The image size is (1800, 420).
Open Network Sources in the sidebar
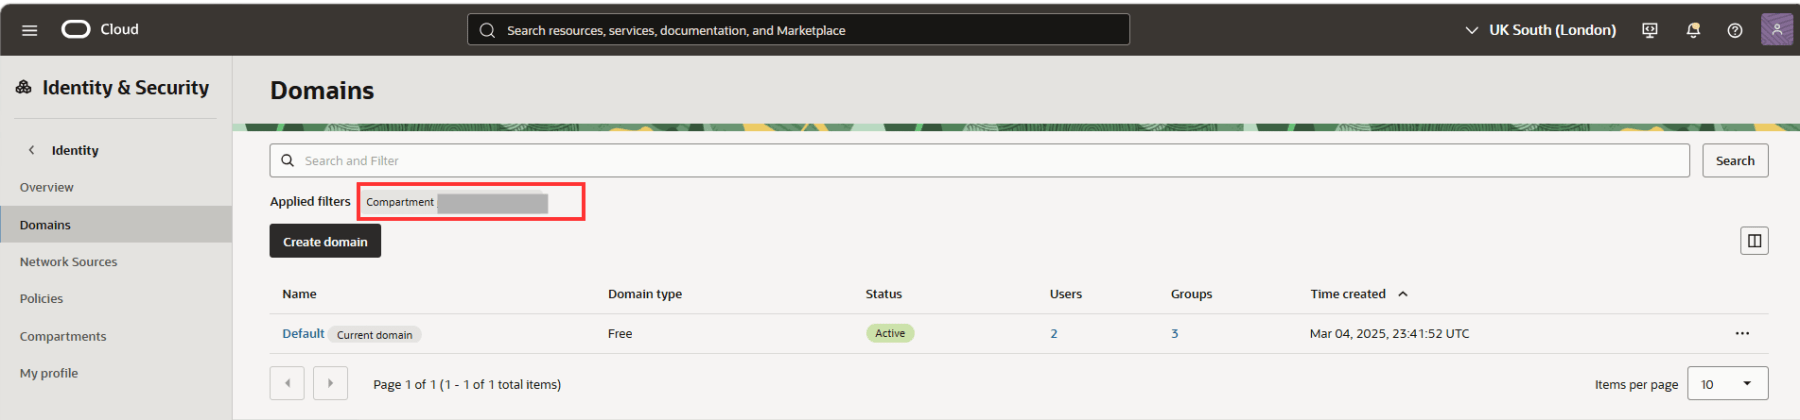68,262
